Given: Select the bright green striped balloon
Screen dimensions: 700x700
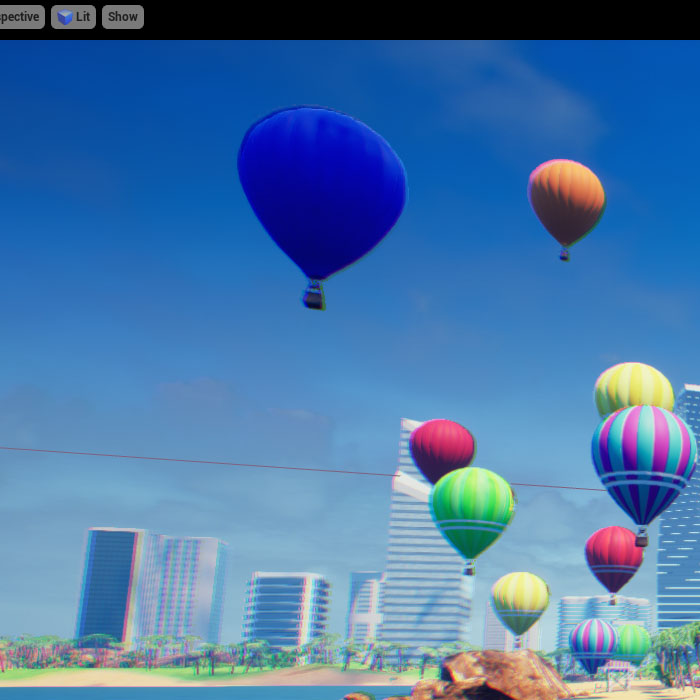Looking at the screenshot, I should 472,508.
